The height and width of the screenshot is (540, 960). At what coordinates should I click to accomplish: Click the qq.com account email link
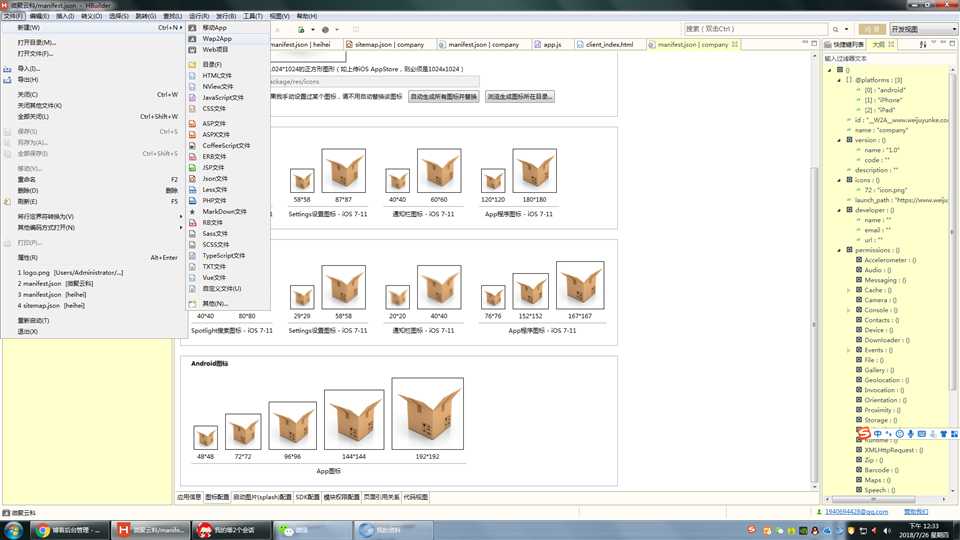pyautogui.click(x=856, y=512)
